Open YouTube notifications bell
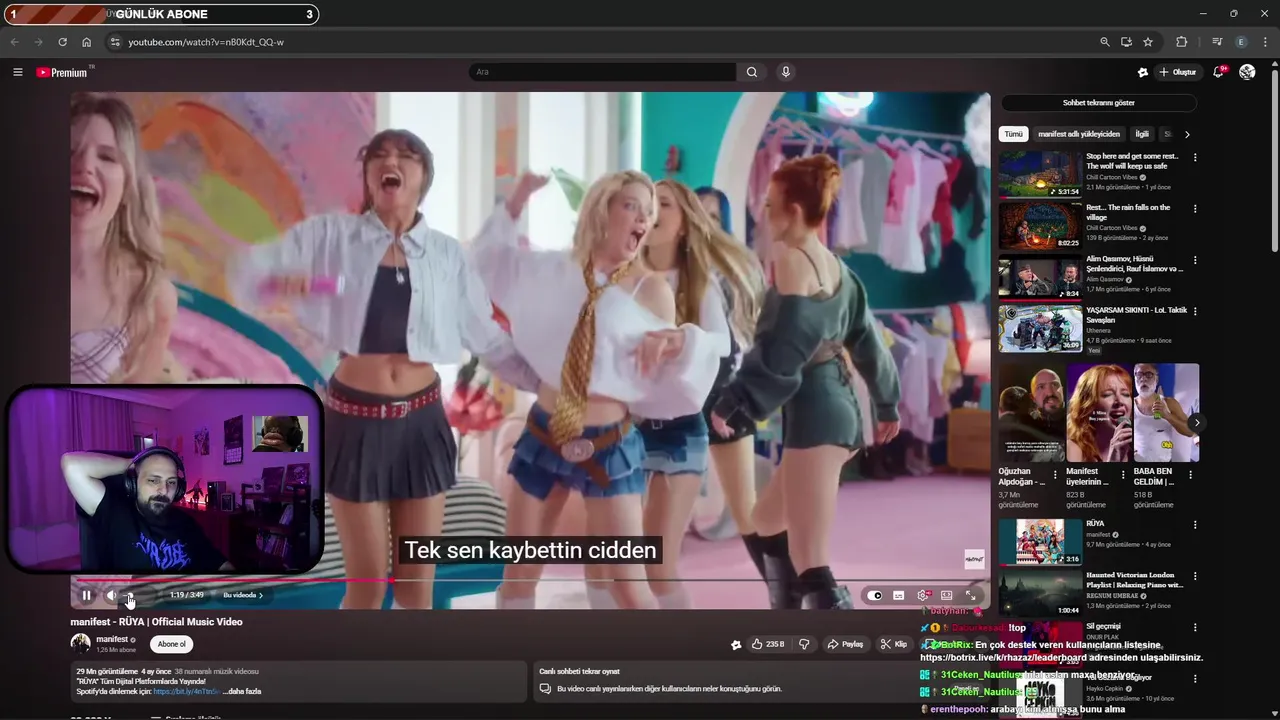This screenshot has width=1280, height=720. 1218,72
